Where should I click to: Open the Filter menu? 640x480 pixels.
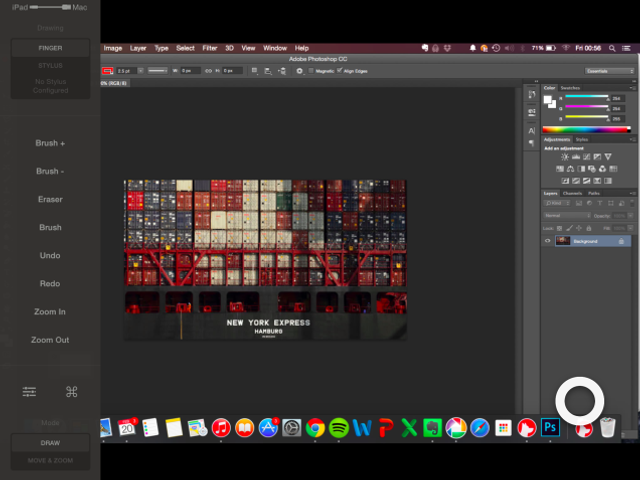[210, 48]
